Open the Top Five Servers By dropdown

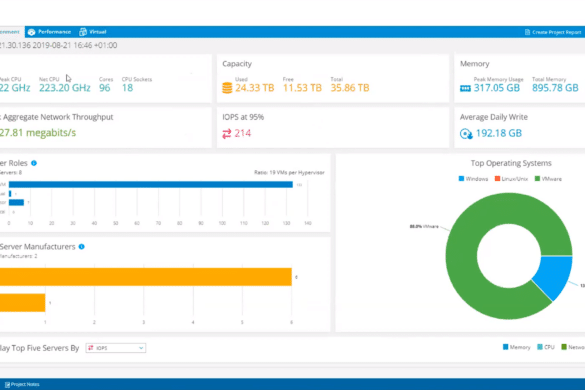pos(116,348)
